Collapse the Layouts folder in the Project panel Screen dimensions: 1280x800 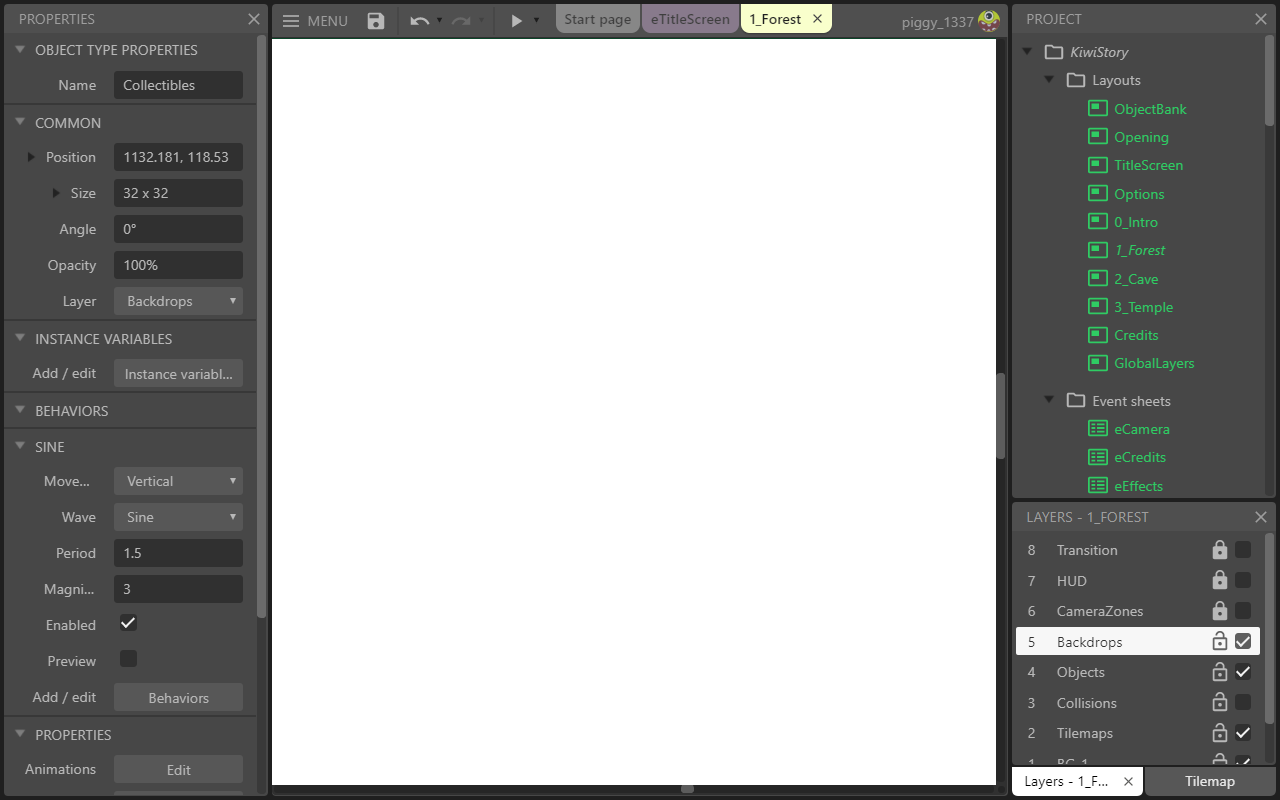tap(1050, 80)
